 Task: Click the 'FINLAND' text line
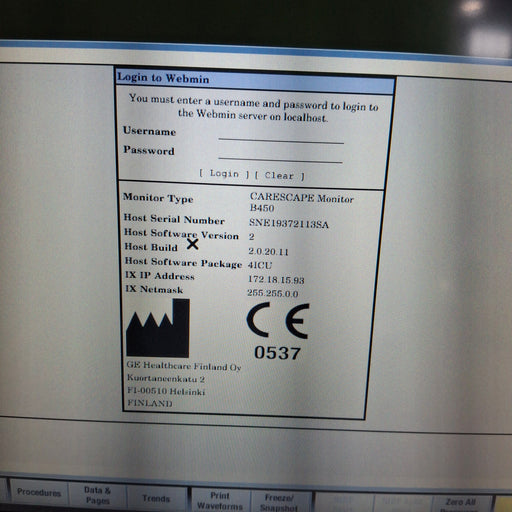pyautogui.click(x=150, y=403)
